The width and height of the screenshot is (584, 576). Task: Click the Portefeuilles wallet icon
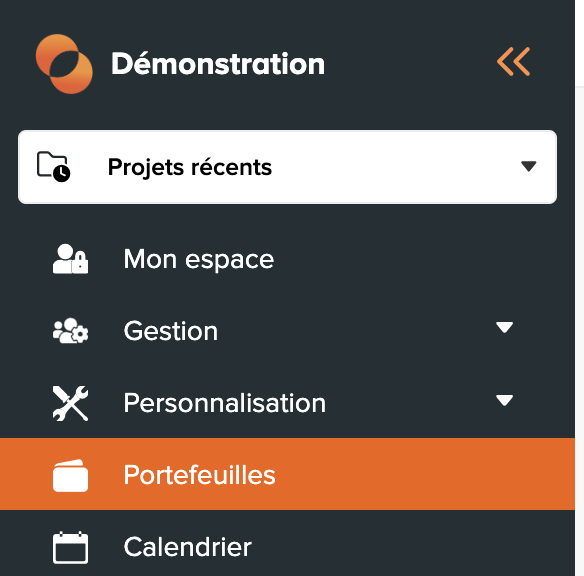click(70, 475)
